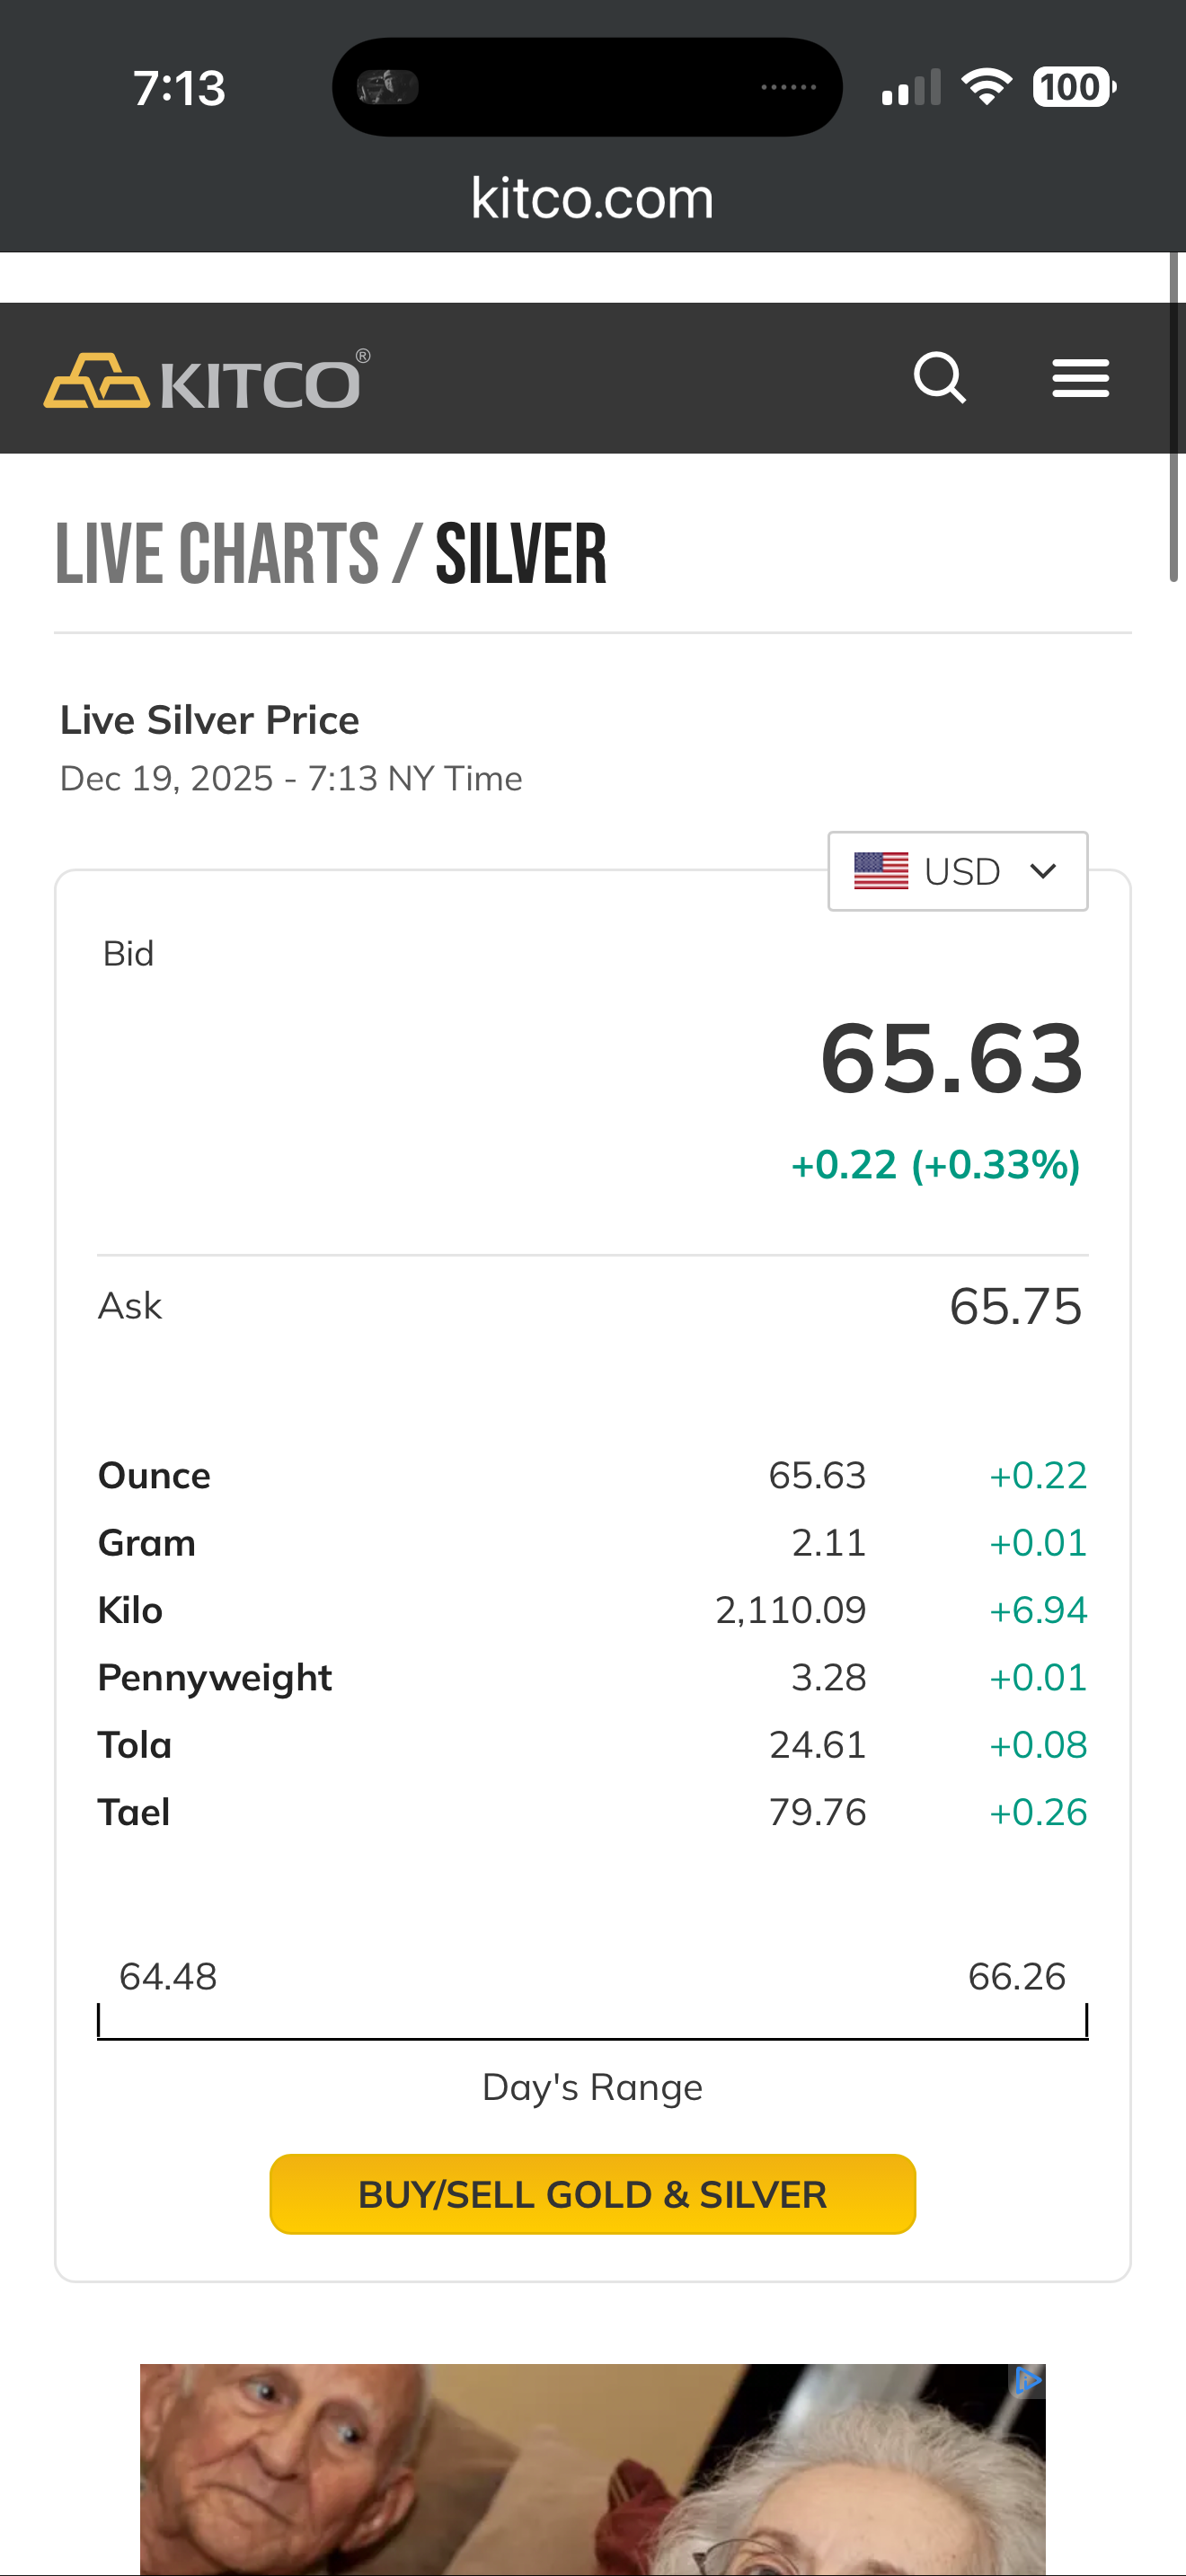Viewport: 1186px width, 2576px height.
Task: Tap the large 65.63 bid price
Action: click(x=951, y=1058)
